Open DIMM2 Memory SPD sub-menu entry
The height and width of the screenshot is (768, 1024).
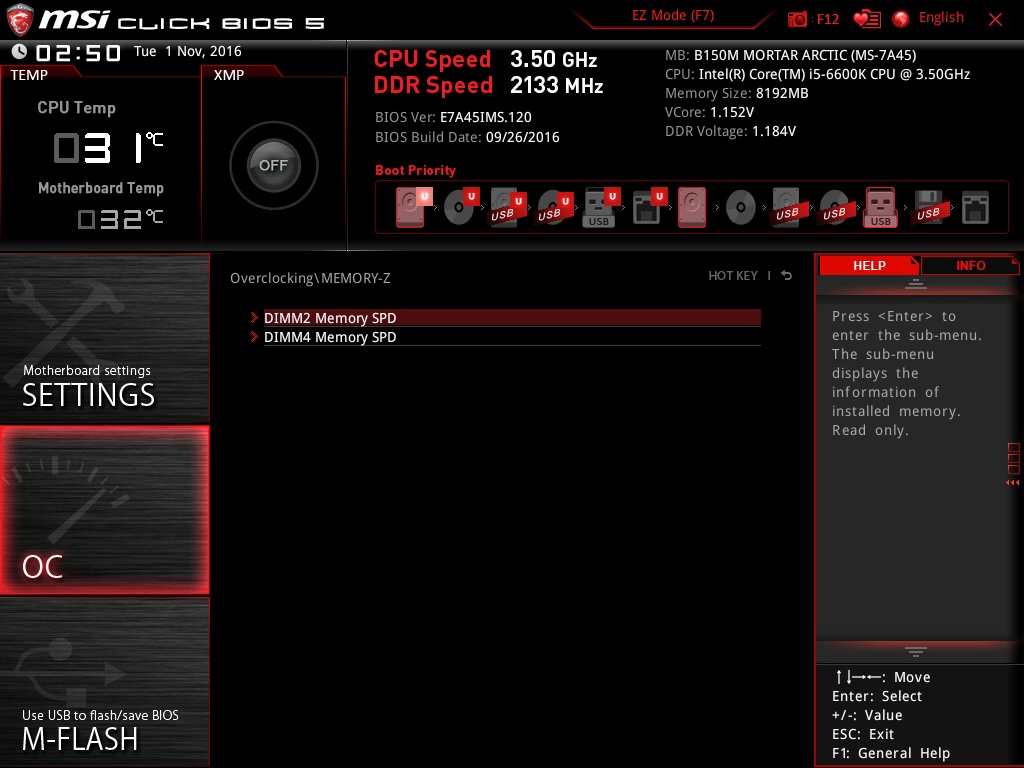coord(512,317)
